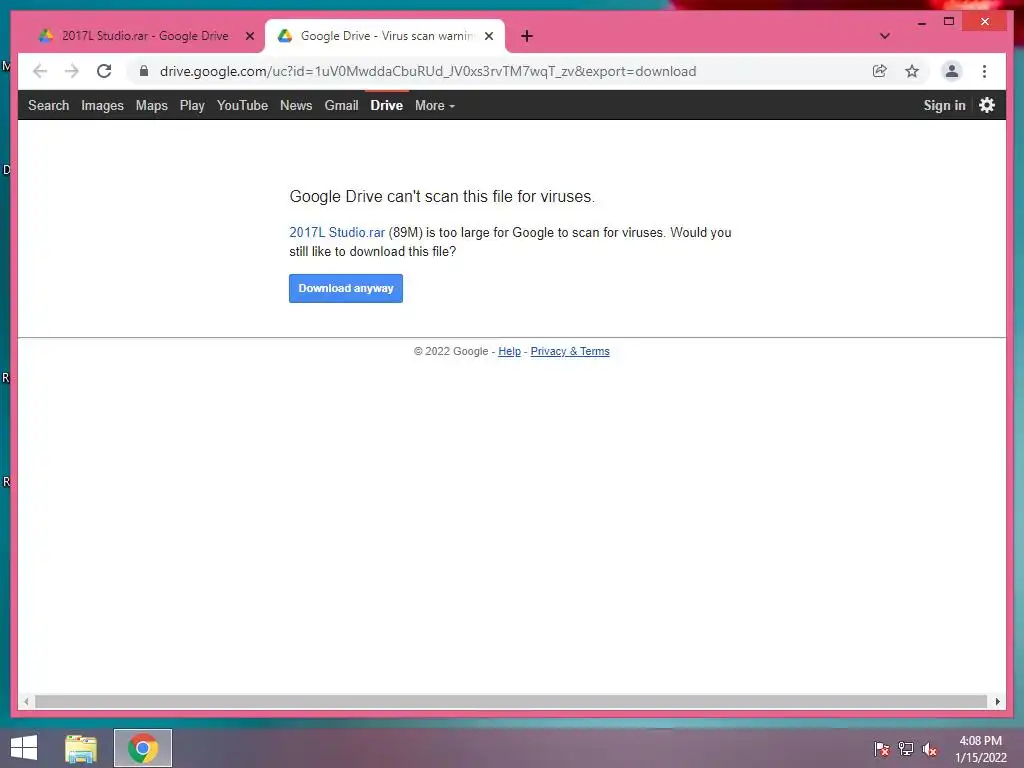Reload the page with the refresh icon
The width and height of the screenshot is (1024, 768).
tap(104, 71)
